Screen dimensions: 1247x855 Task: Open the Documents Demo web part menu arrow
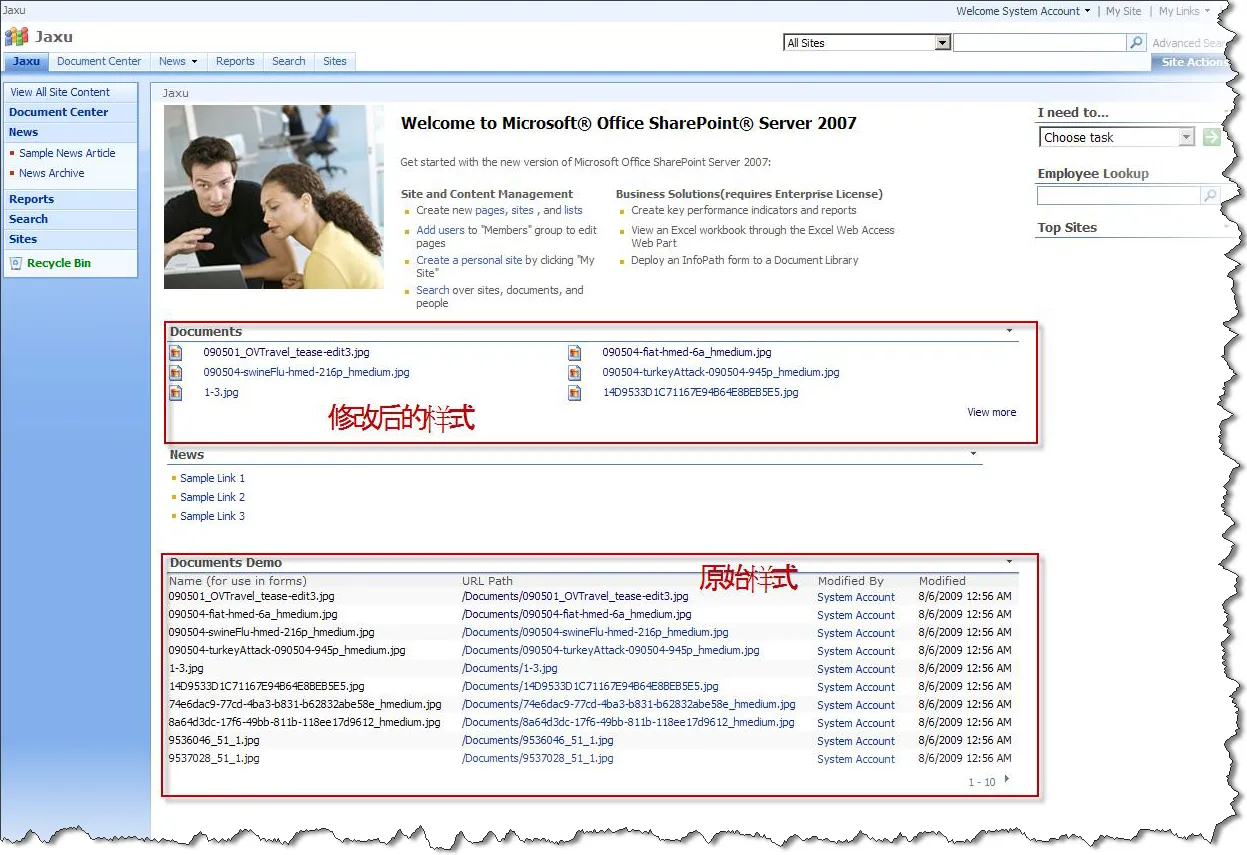coord(1009,561)
